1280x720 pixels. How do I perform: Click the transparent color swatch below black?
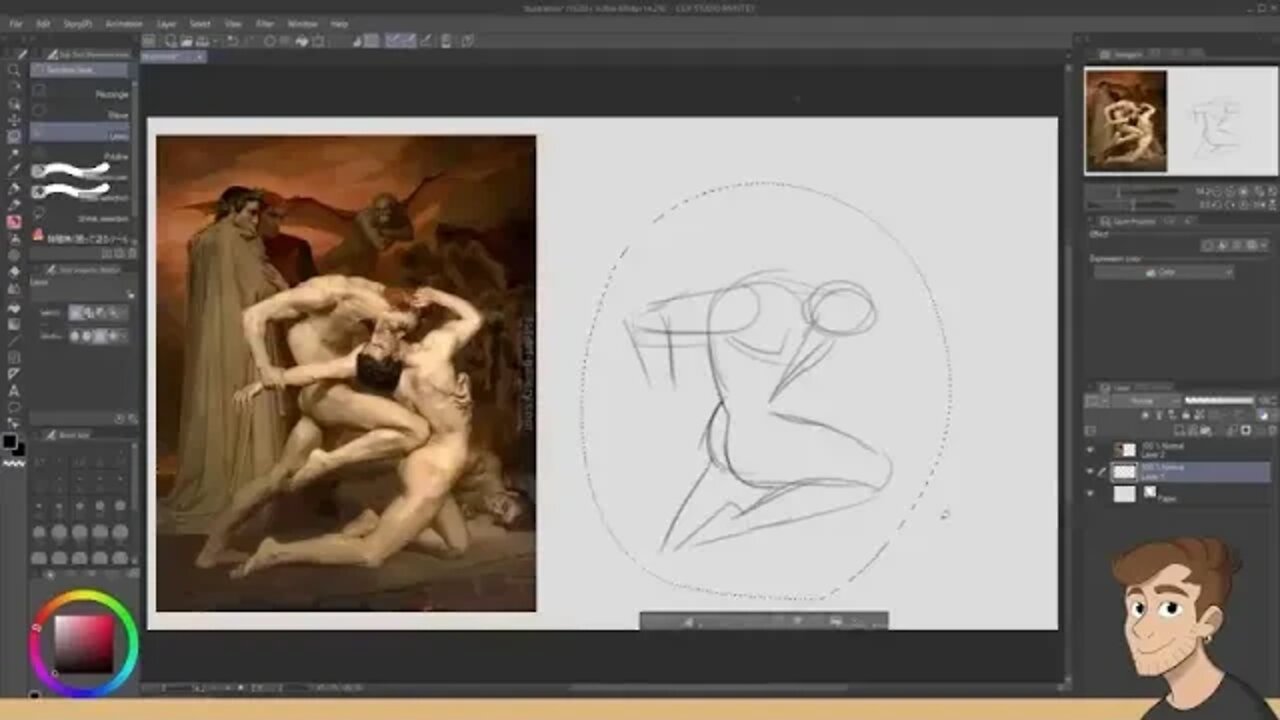(x=14, y=464)
